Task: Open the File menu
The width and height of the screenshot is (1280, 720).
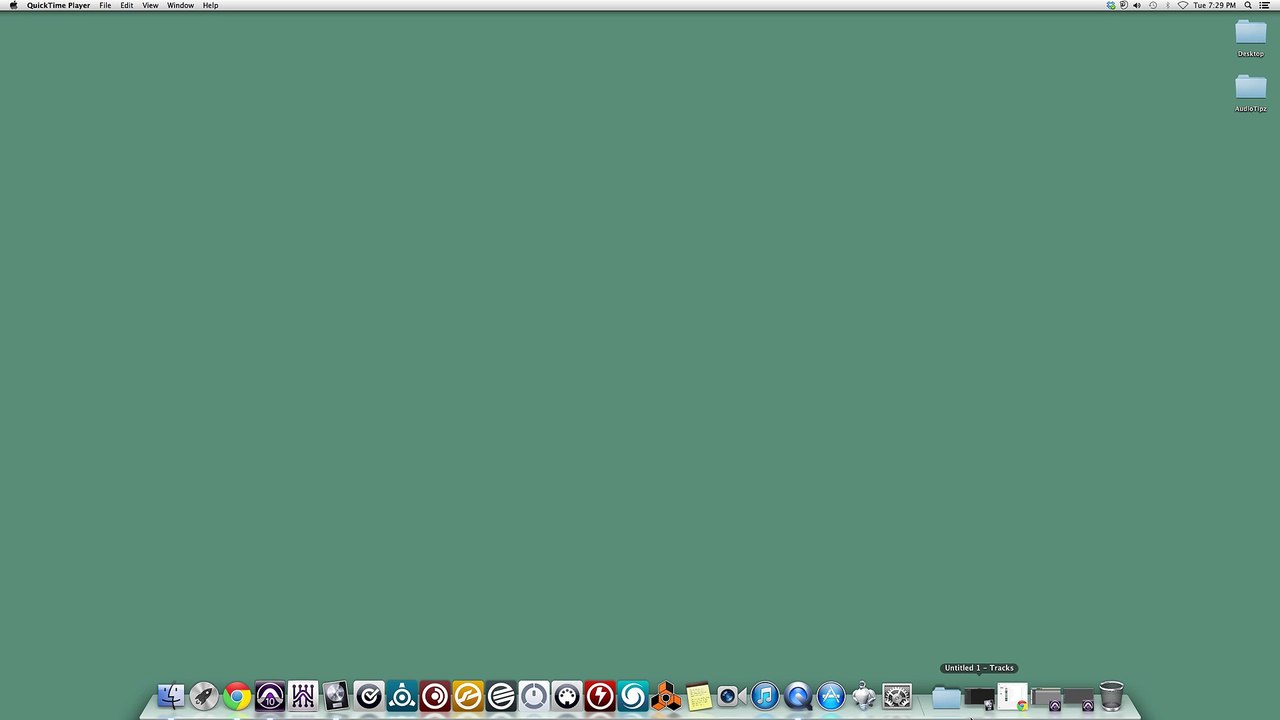Action: (105, 5)
